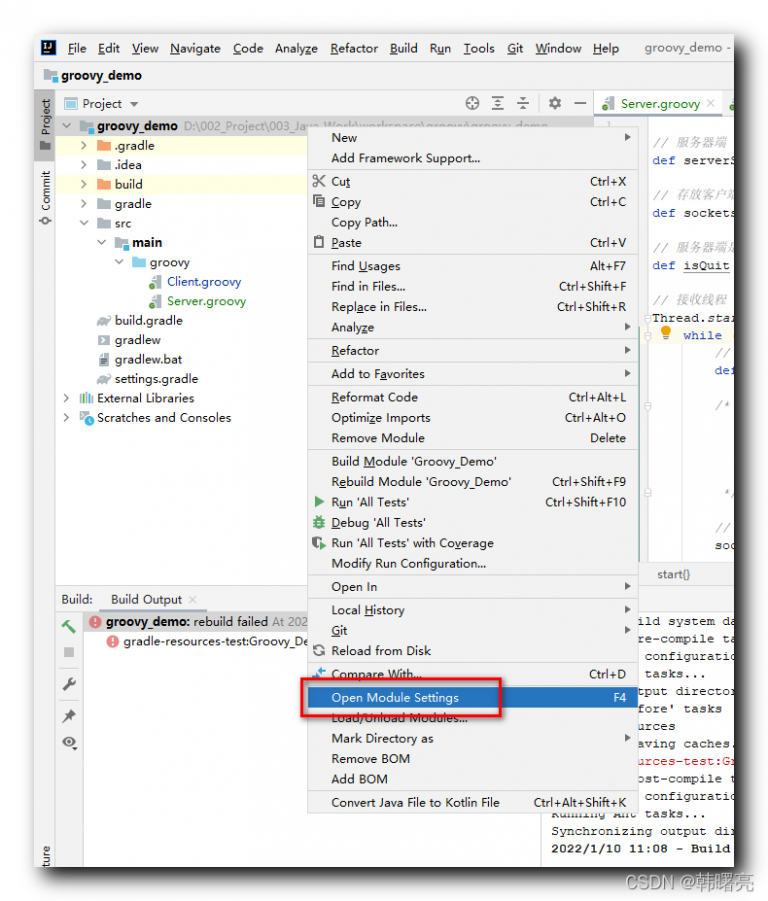Click the Expand All icon in Project panel

pyautogui.click(x=498, y=103)
